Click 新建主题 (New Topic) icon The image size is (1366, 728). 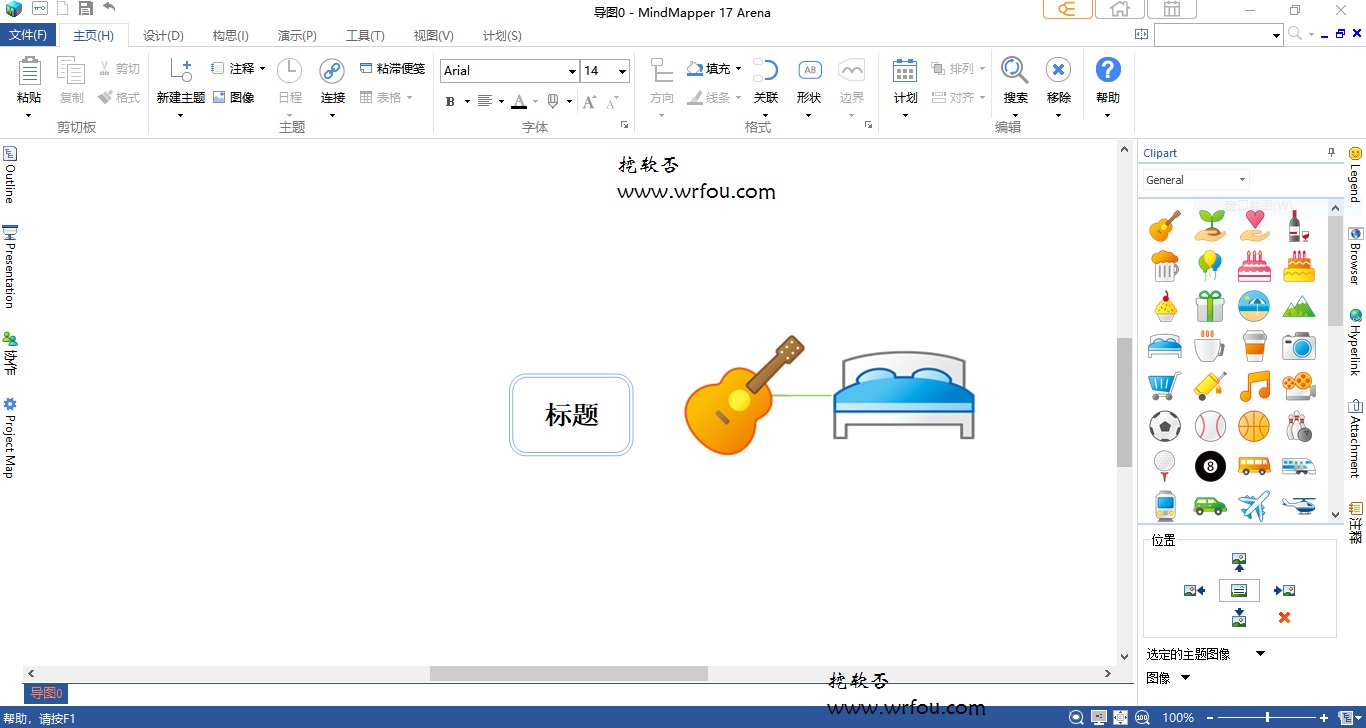coord(181,71)
